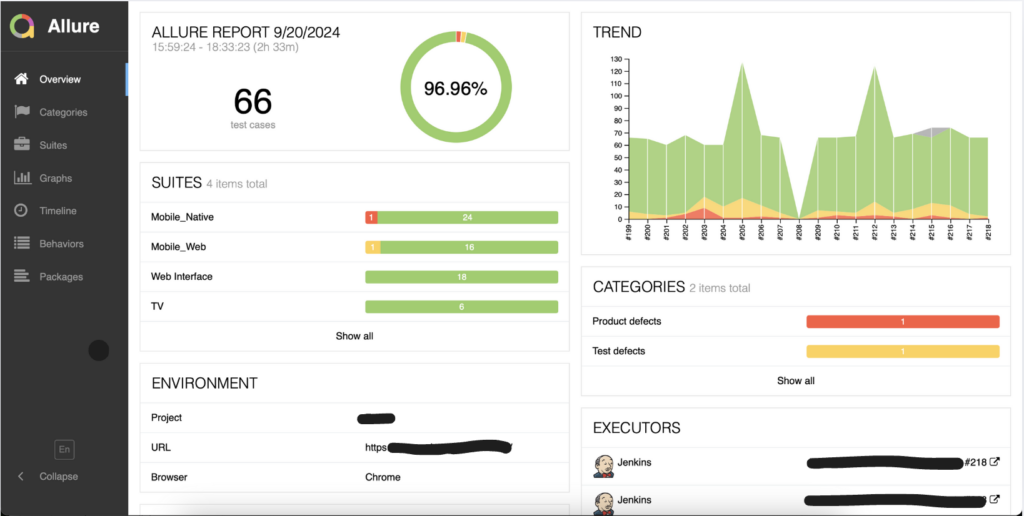
Task: Open the Suites menu item
Action: pos(53,145)
